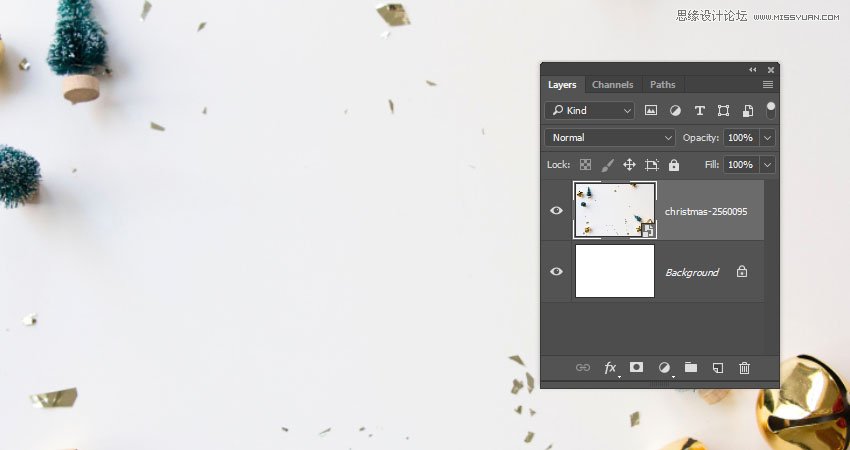Viewport: 850px width, 450px height.
Task: Filter layers by adjustment layer icon
Action: (675, 111)
